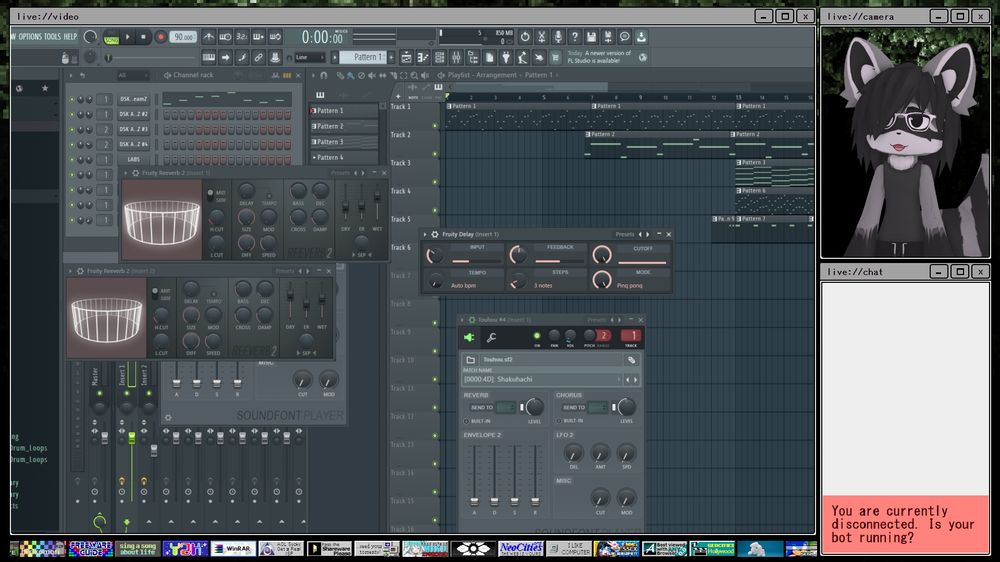Click the metronome icon in the toolbar
Image resolution: width=1000 pixels, height=562 pixels.
click(209, 37)
